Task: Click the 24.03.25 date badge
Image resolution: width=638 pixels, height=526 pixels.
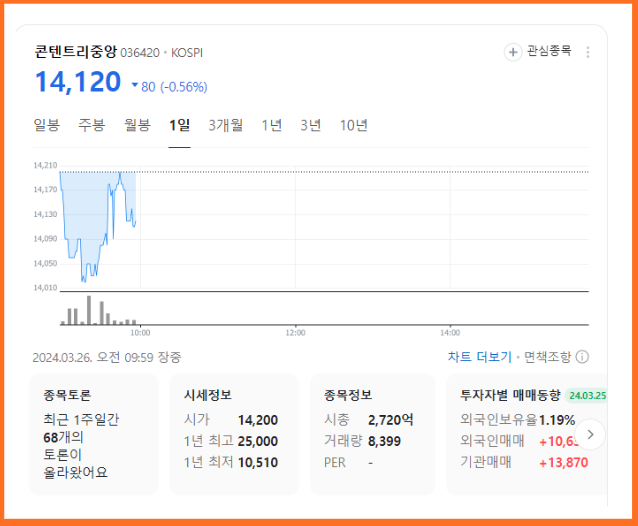Action: pos(587,395)
